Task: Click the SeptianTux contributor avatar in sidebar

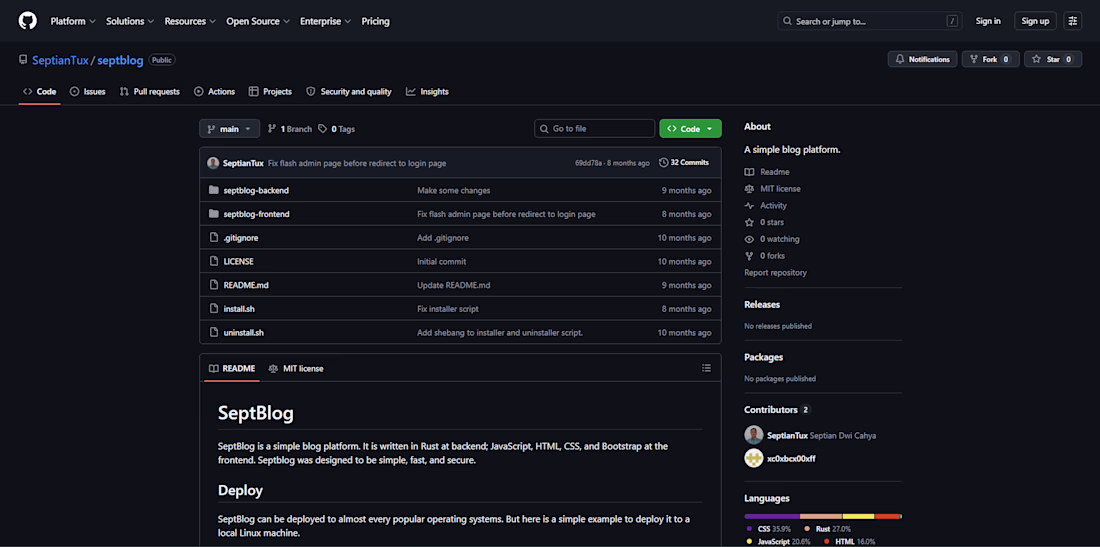Action: 753,435
